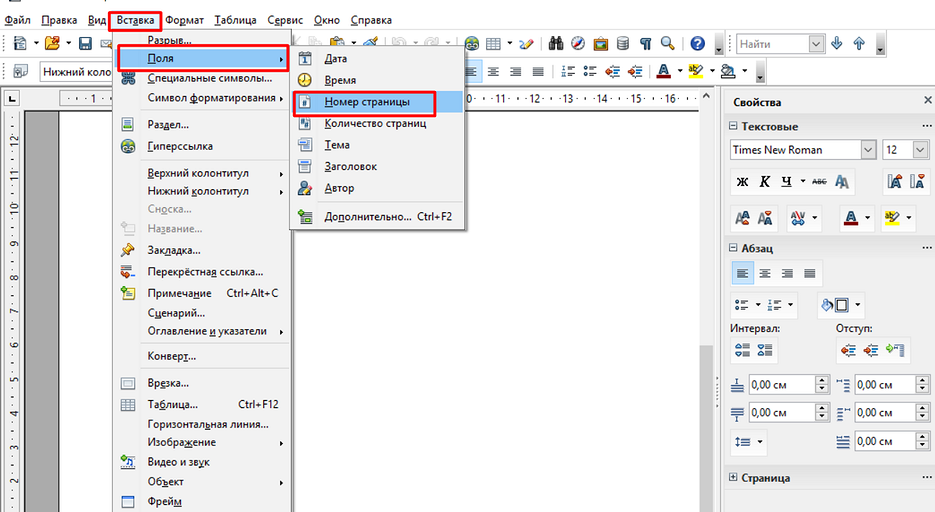Select Номер страницы from the submenu
Image resolution: width=935 pixels, height=512 pixels.
[367, 103]
